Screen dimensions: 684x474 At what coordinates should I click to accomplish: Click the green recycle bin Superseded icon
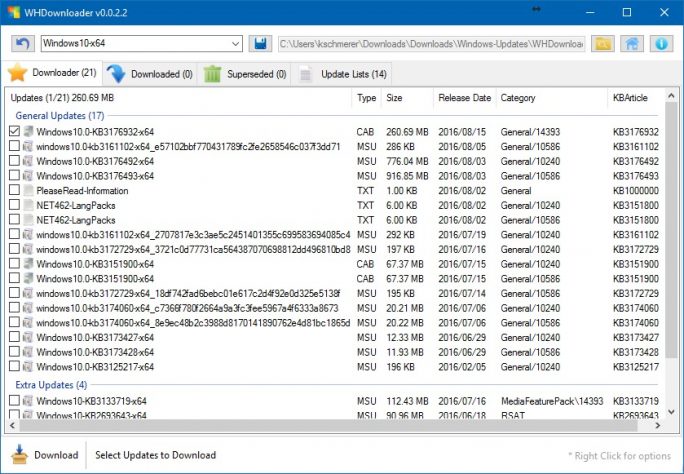point(212,74)
